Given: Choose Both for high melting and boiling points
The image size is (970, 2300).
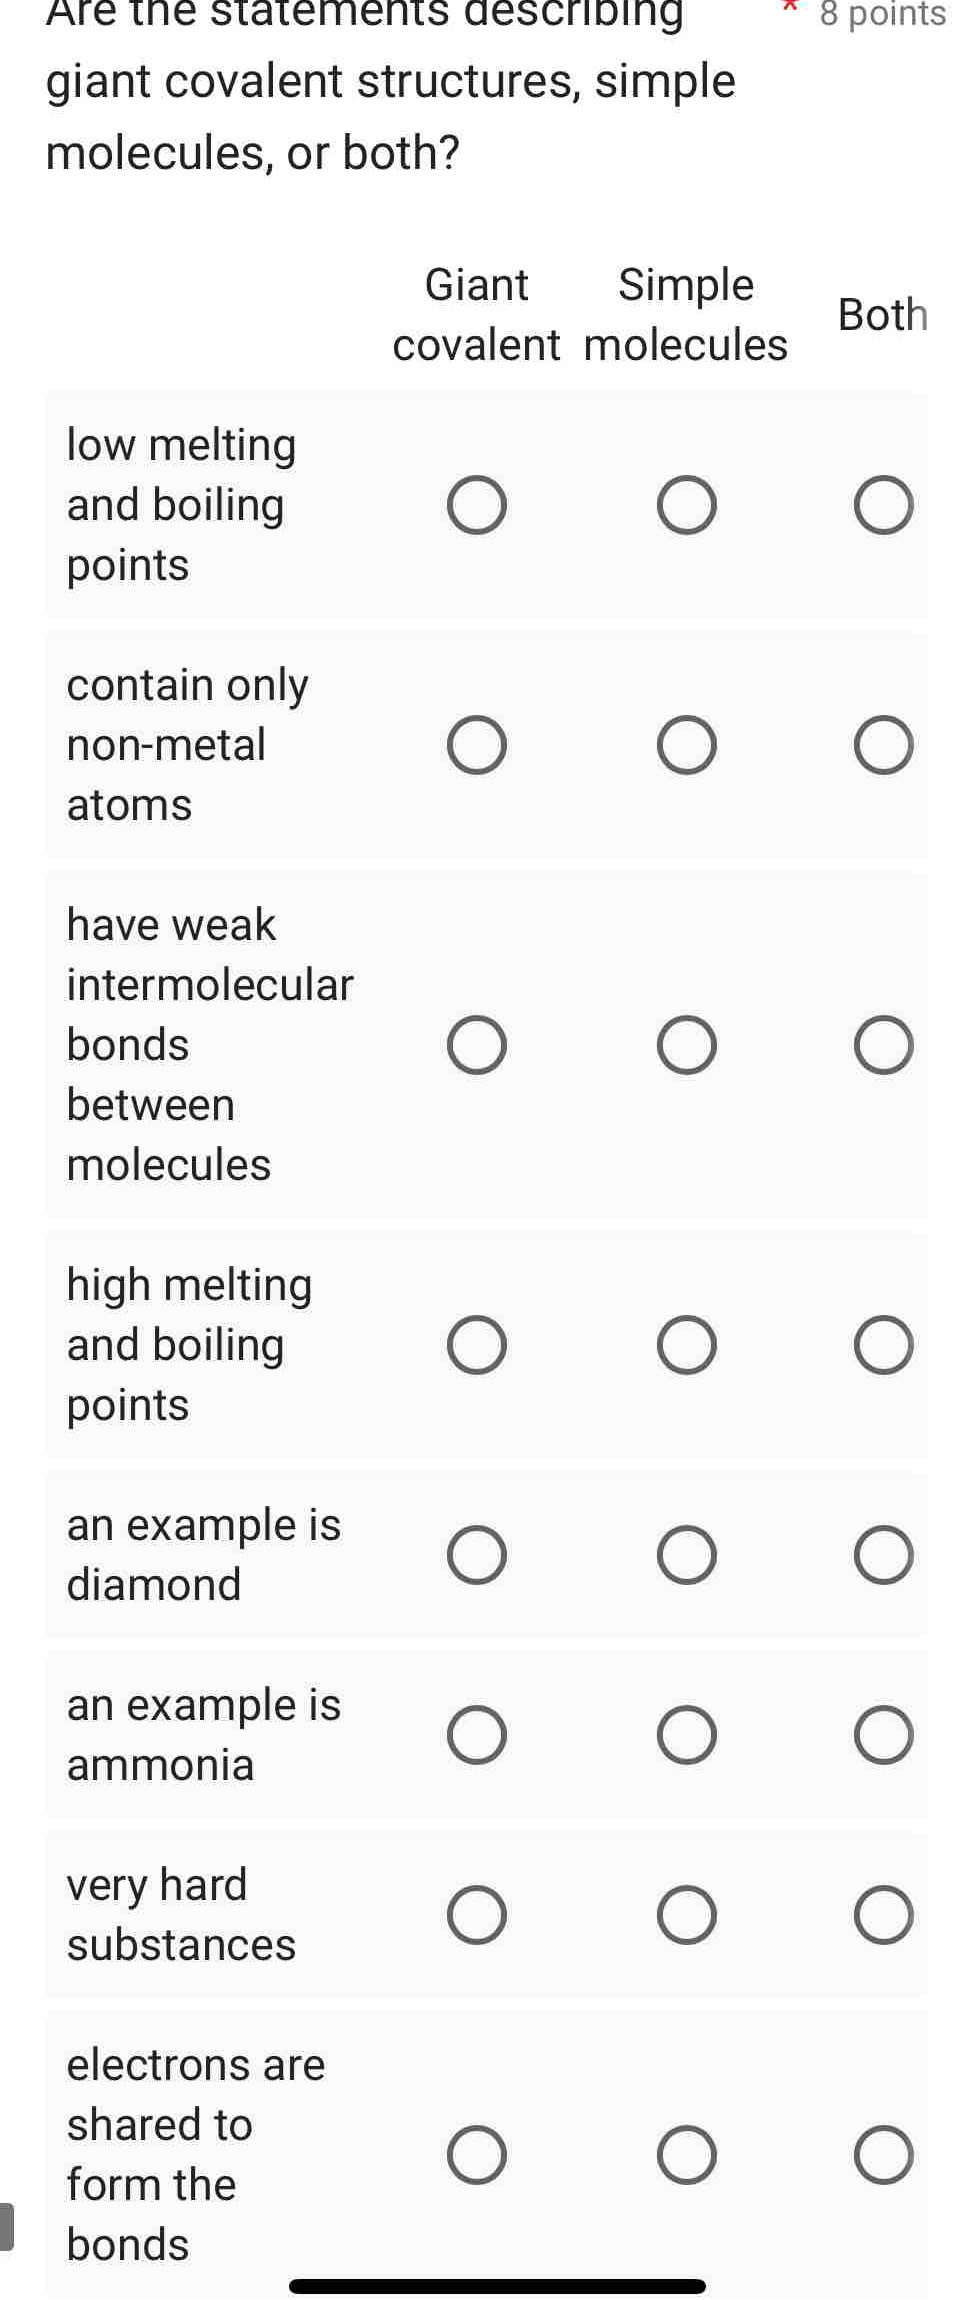Looking at the screenshot, I should tap(883, 1345).
